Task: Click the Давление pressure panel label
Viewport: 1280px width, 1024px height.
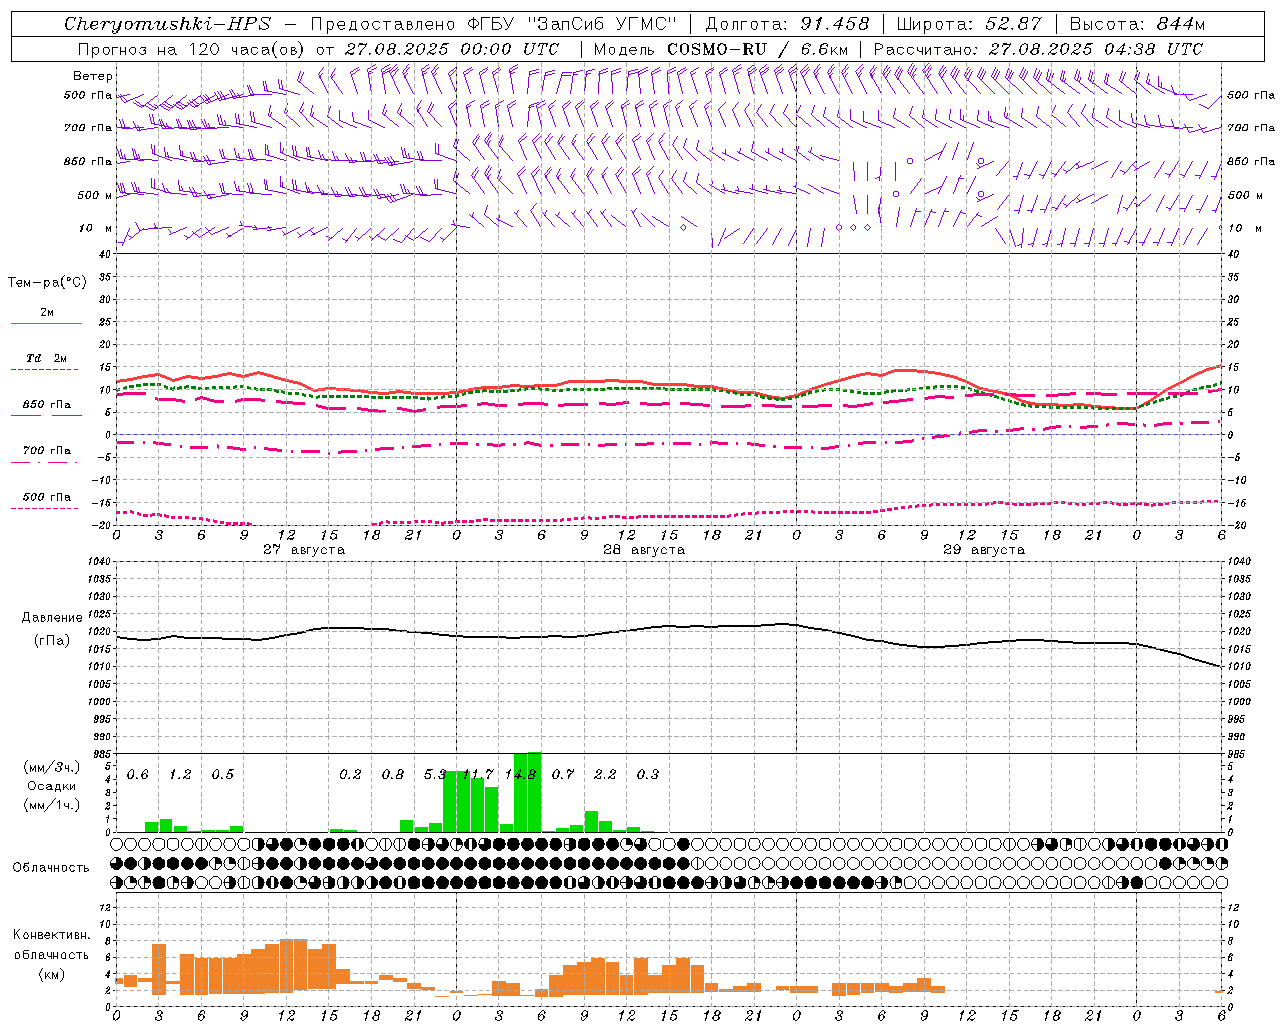Action: tap(52, 618)
